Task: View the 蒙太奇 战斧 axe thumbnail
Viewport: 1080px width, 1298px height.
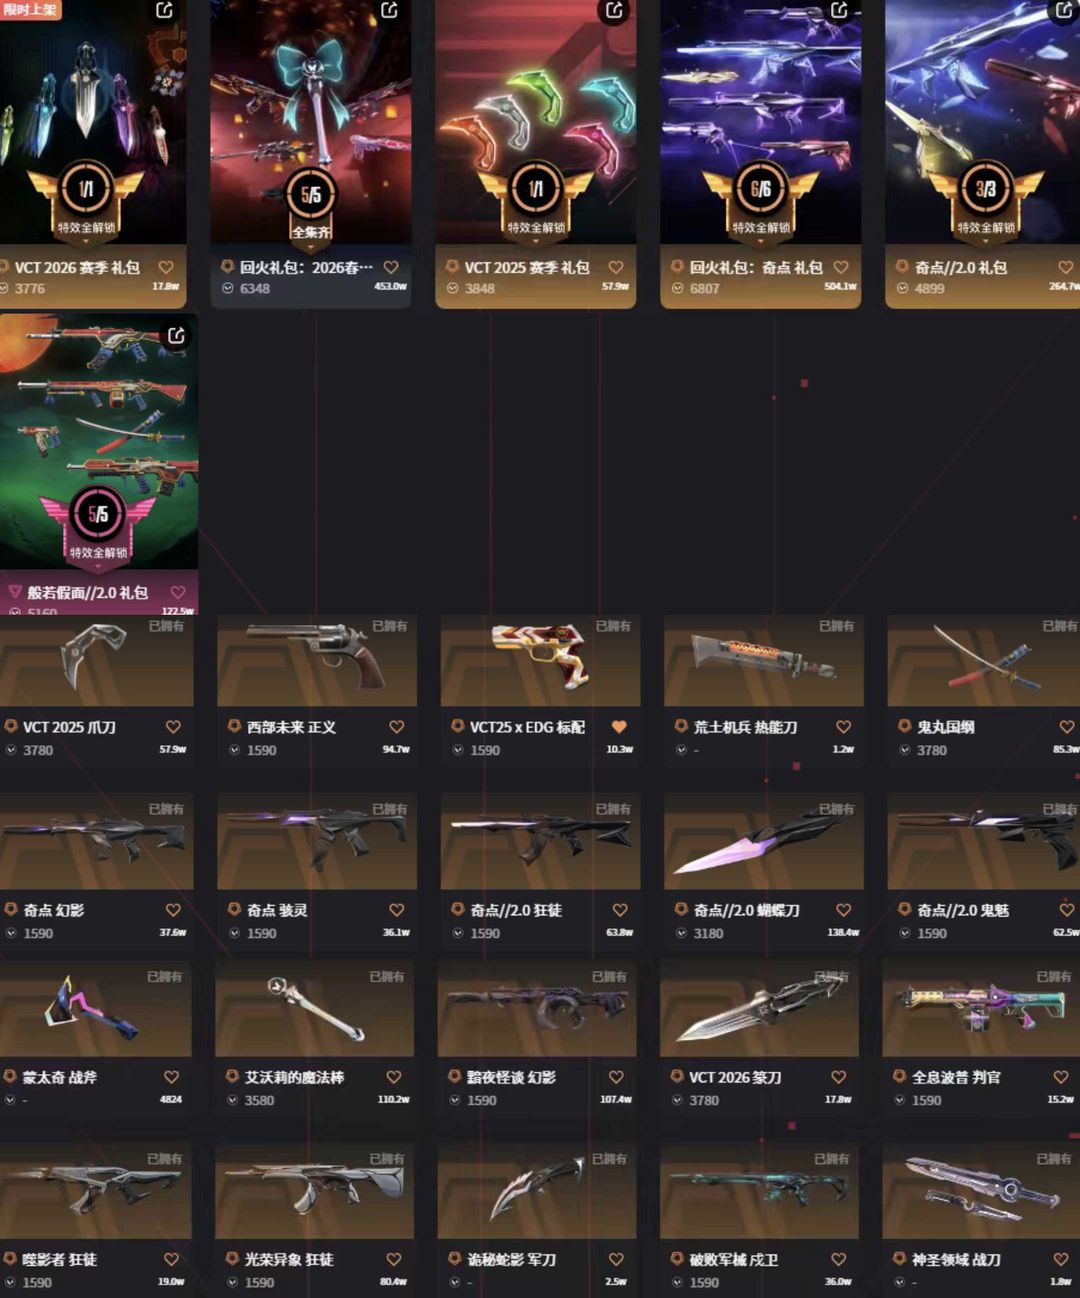Action: [95, 1010]
